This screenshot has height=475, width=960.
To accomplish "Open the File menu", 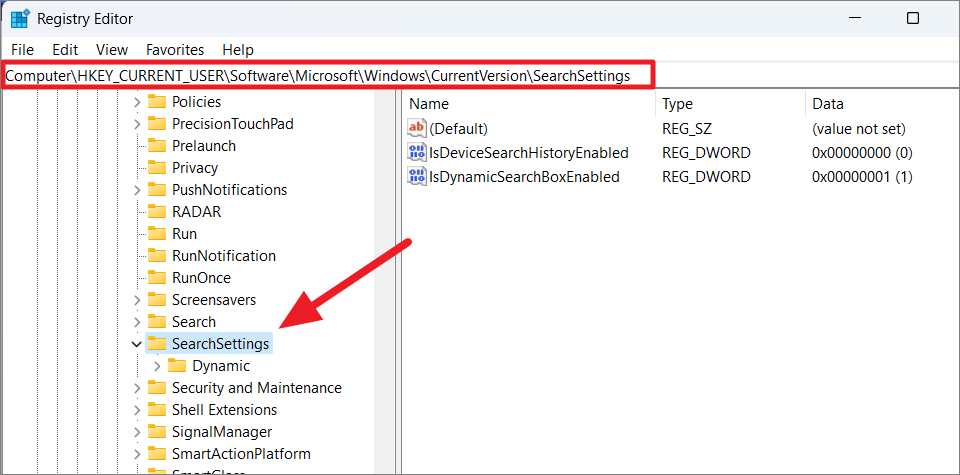I will [x=23, y=50].
